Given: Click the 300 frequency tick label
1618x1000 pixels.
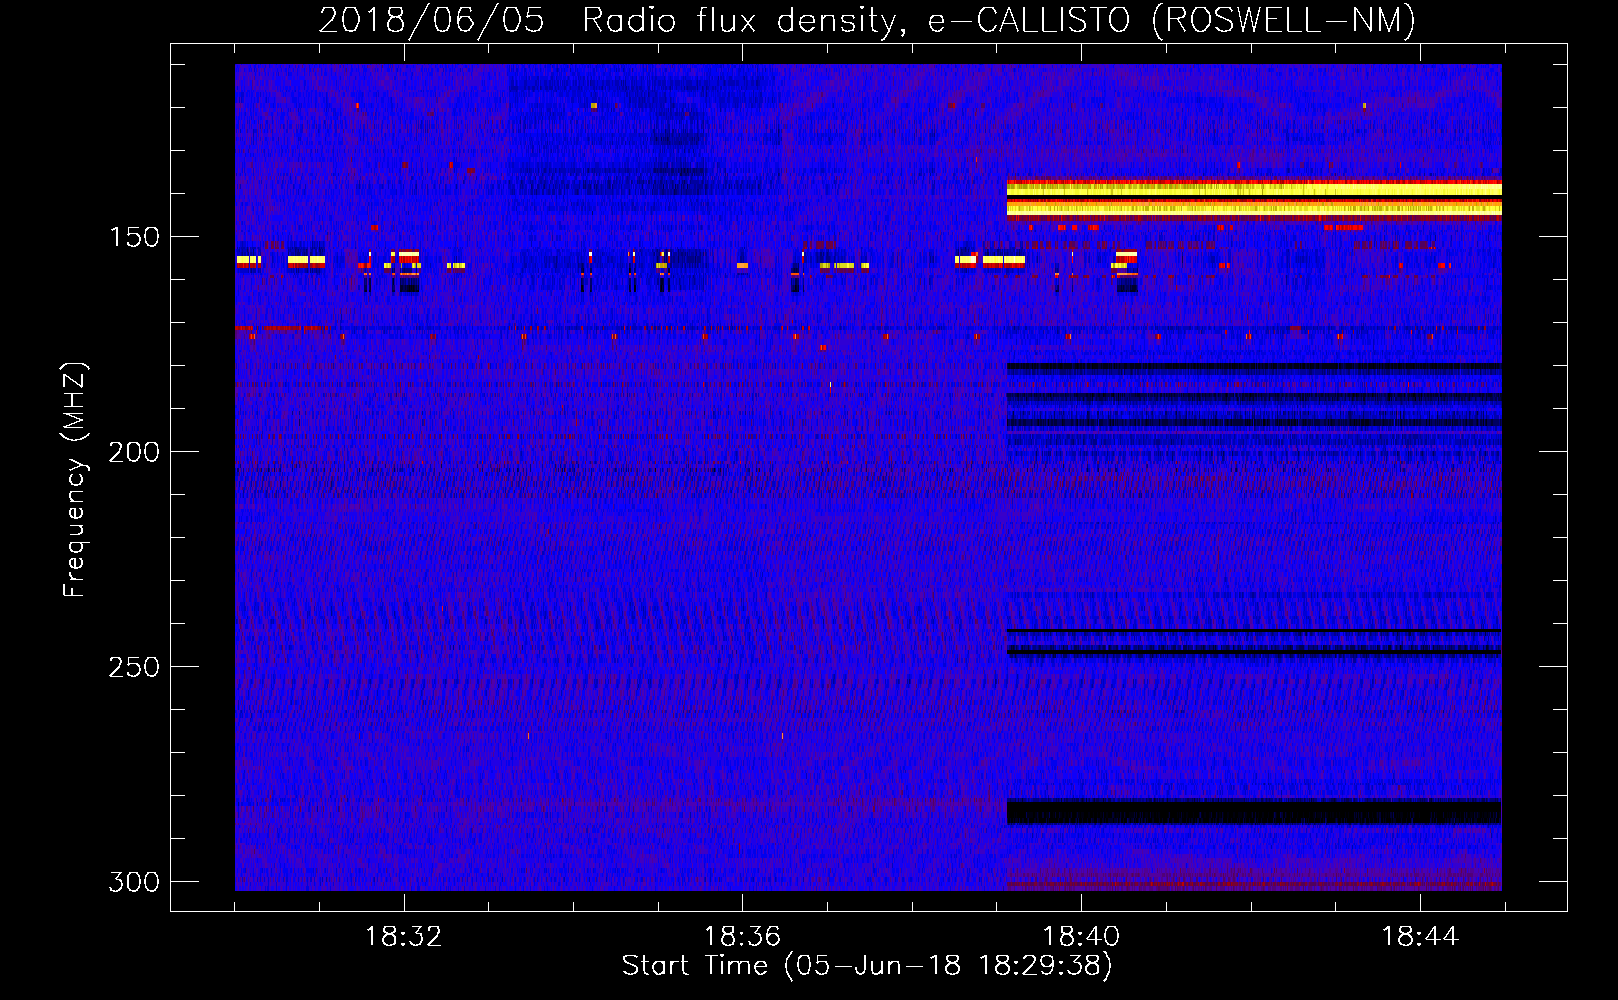Looking at the screenshot, I should click(x=134, y=882).
